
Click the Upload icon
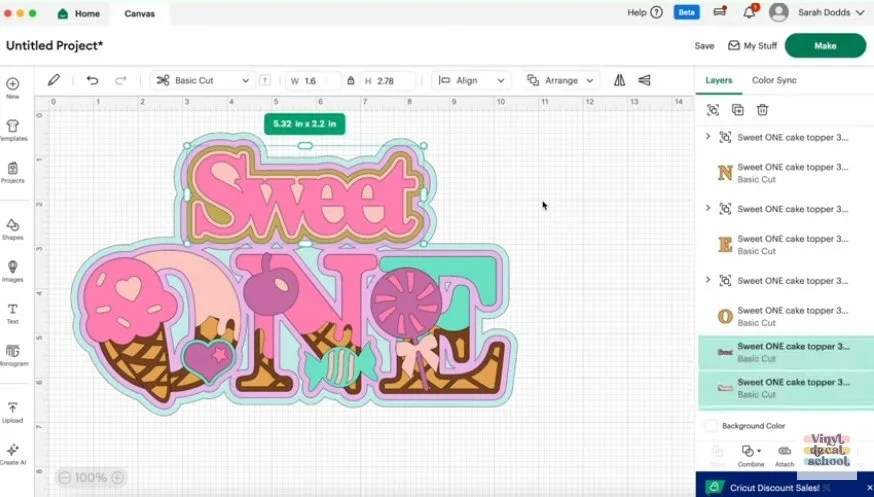(12, 412)
